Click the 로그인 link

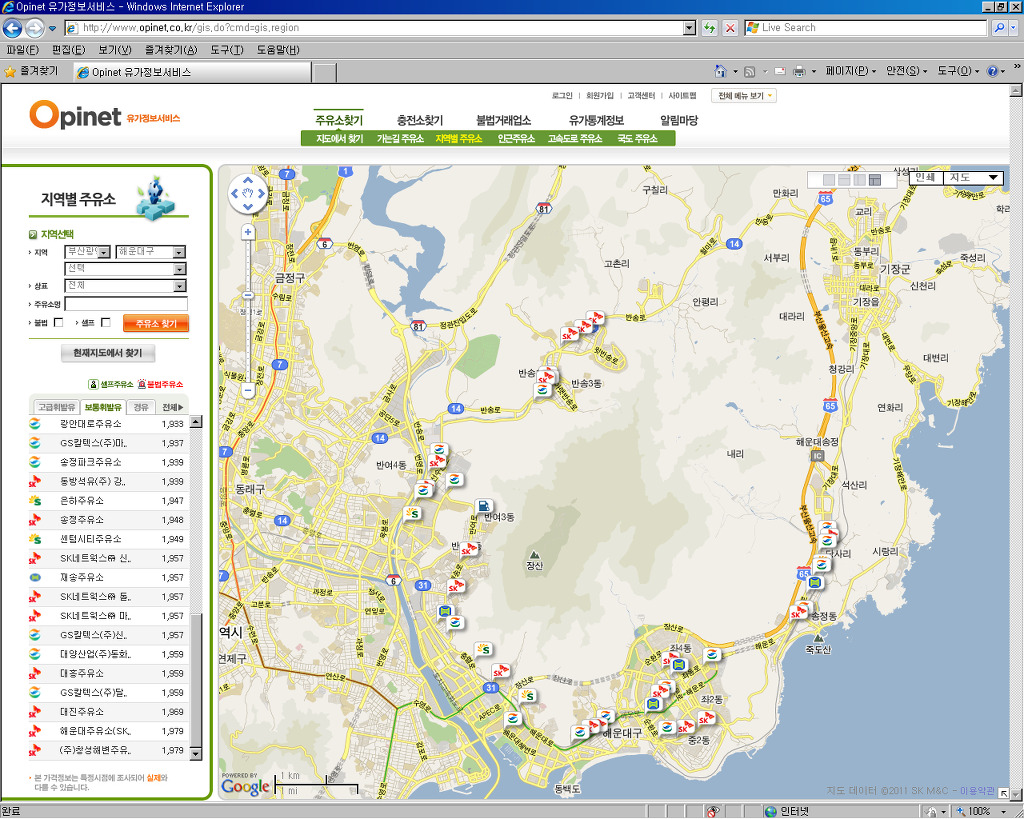click(x=562, y=95)
